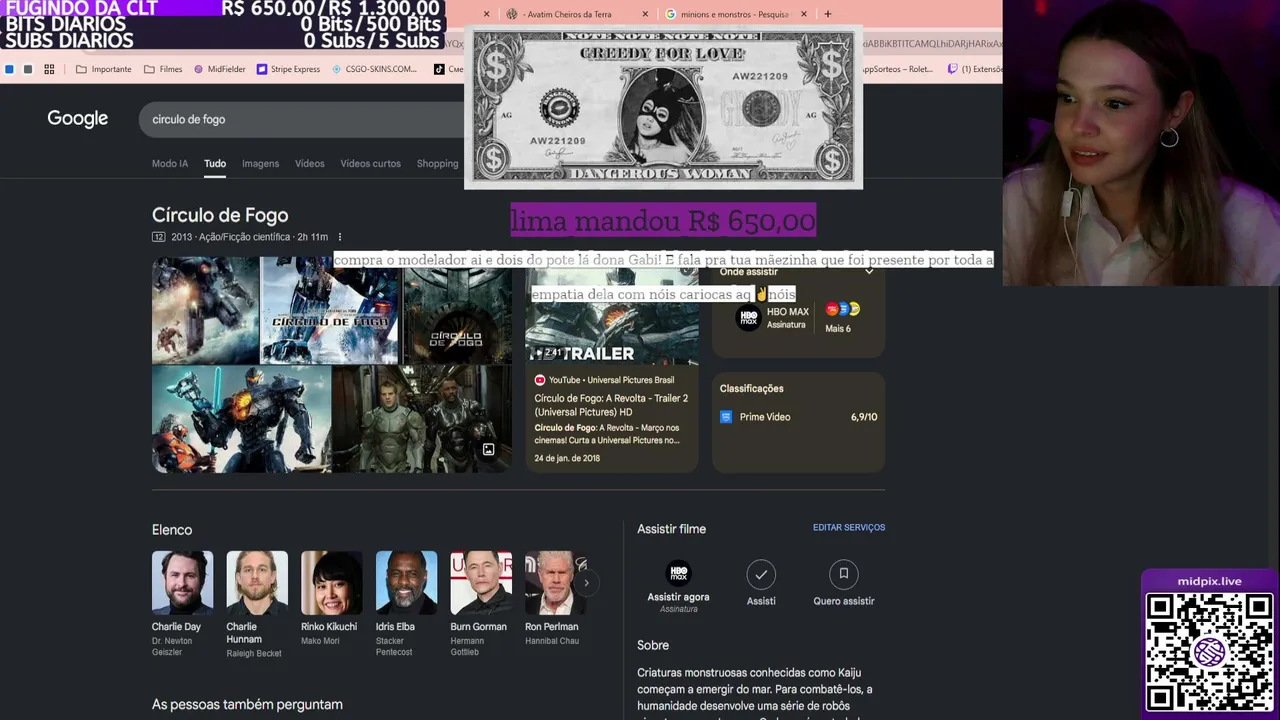The image size is (1280, 720).
Task: Click the TikTok bookmark icon
Action: pos(439,69)
